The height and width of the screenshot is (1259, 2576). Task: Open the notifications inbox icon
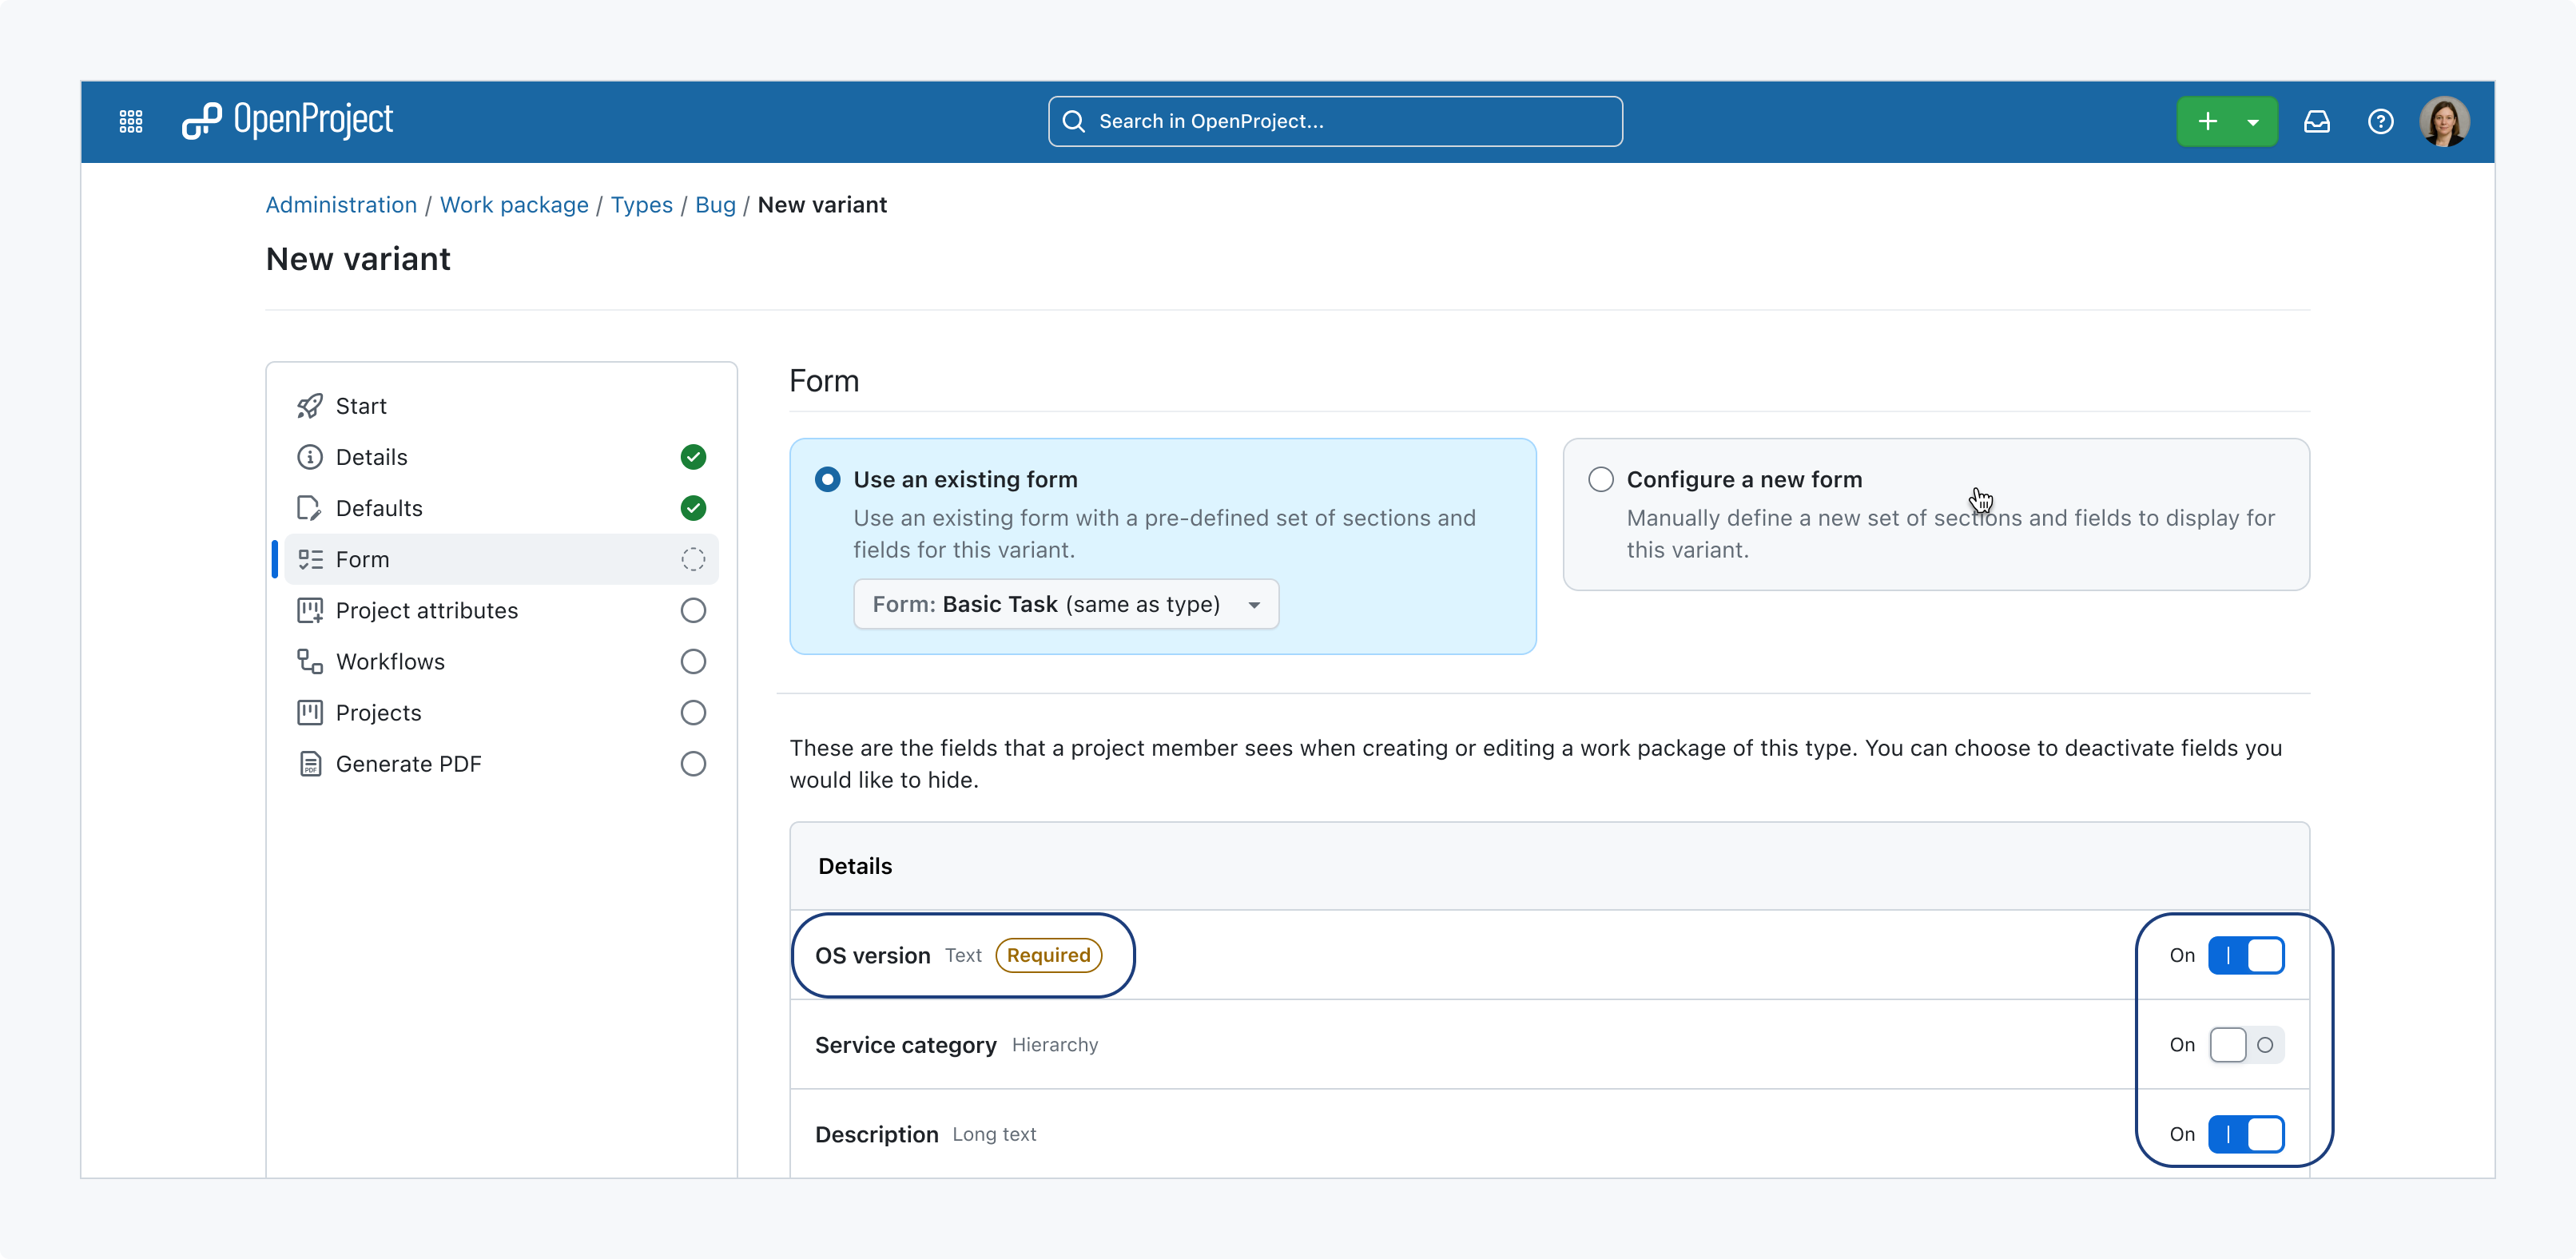pos(2317,121)
